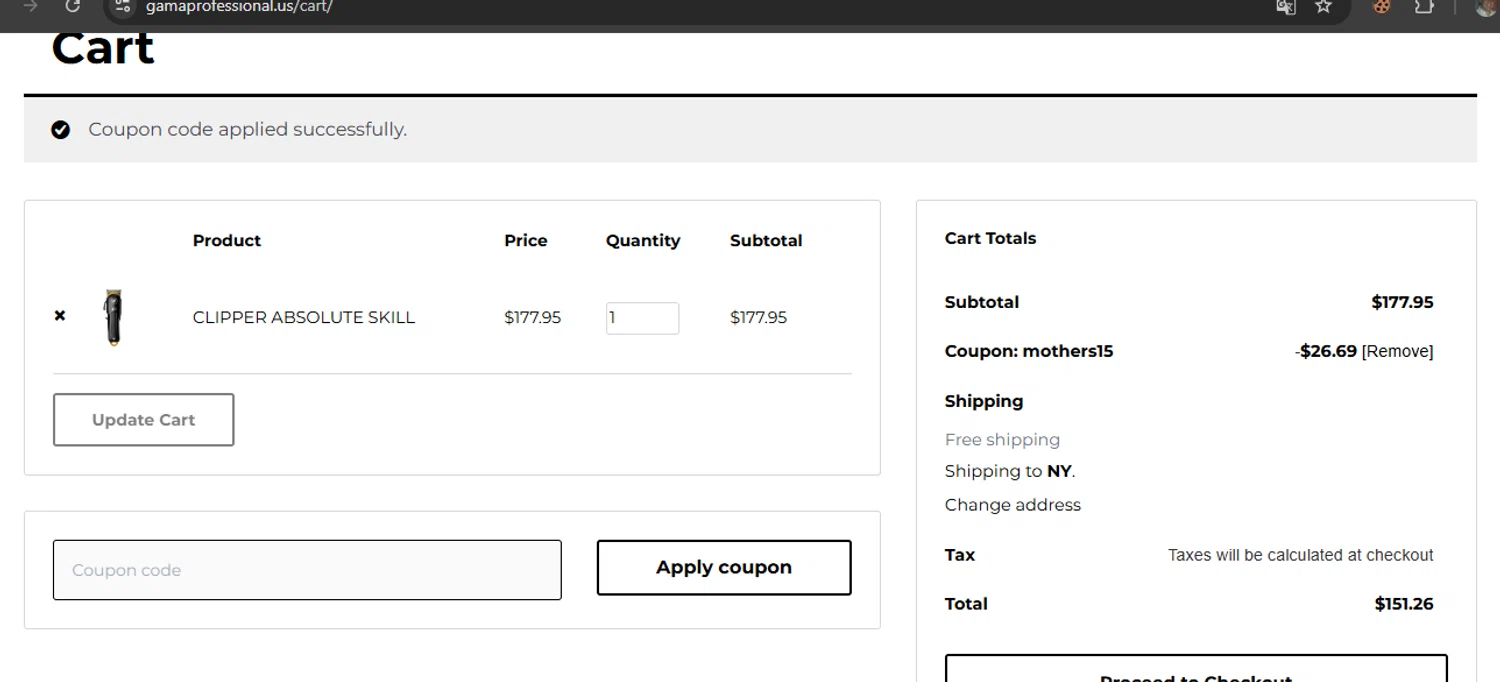The height and width of the screenshot is (682, 1500).
Task: Click the translate page icon
Action: pyautogui.click(x=1286, y=7)
